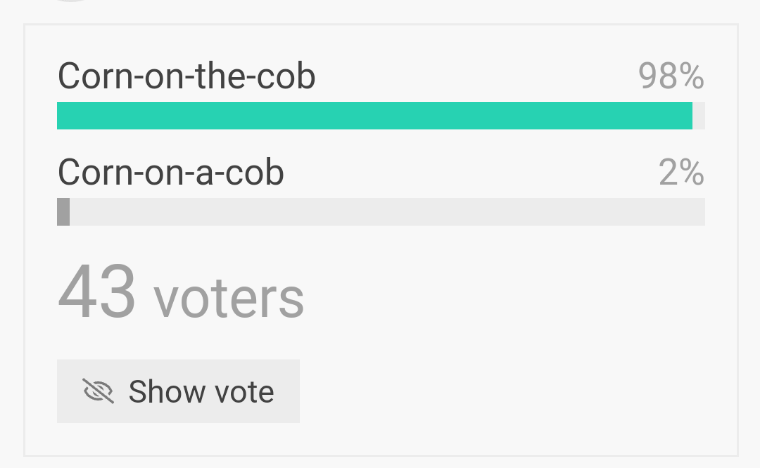760x468 pixels.
Task: Click the middle of the green bar
Action: point(375,116)
